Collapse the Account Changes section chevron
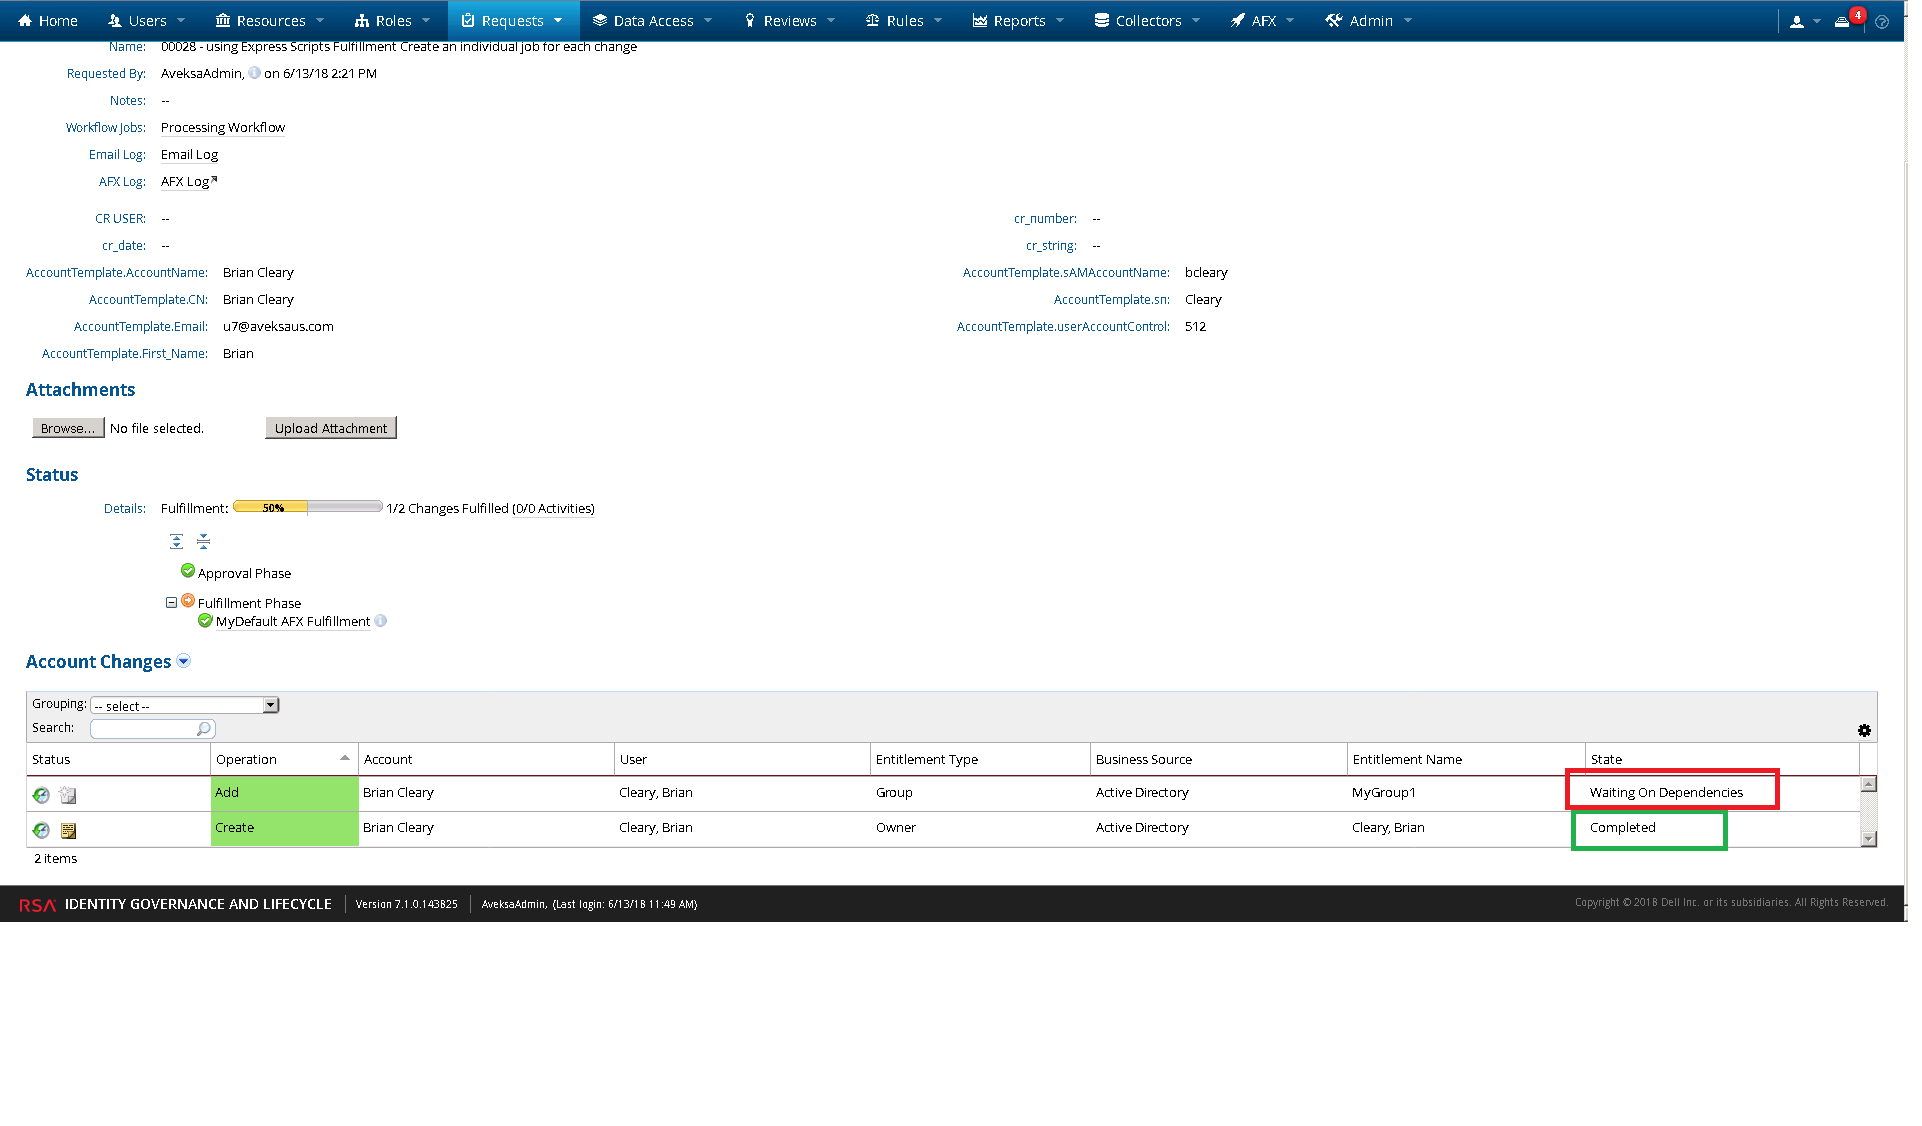1922x1126 pixels. pyautogui.click(x=184, y=661)
